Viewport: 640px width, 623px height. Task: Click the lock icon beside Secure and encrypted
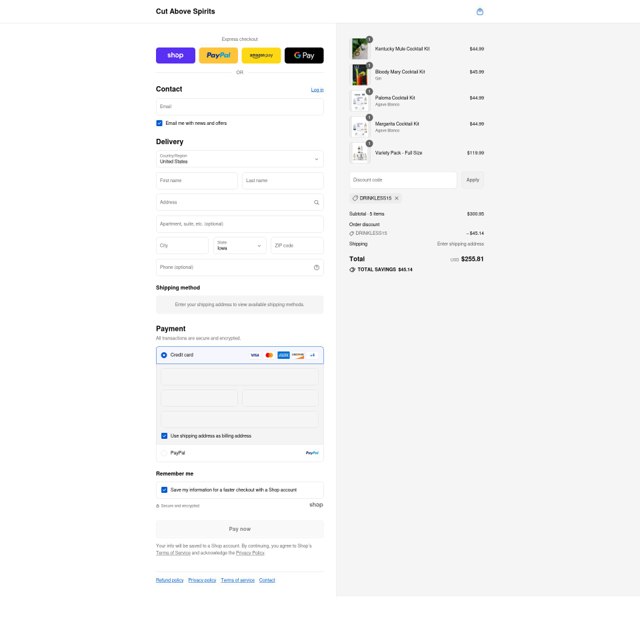coord(158,506)
